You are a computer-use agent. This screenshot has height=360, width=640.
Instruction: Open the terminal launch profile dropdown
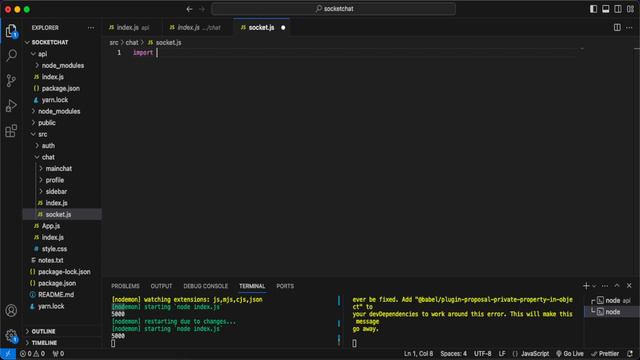pyautogui.click(x=594, y=286)
